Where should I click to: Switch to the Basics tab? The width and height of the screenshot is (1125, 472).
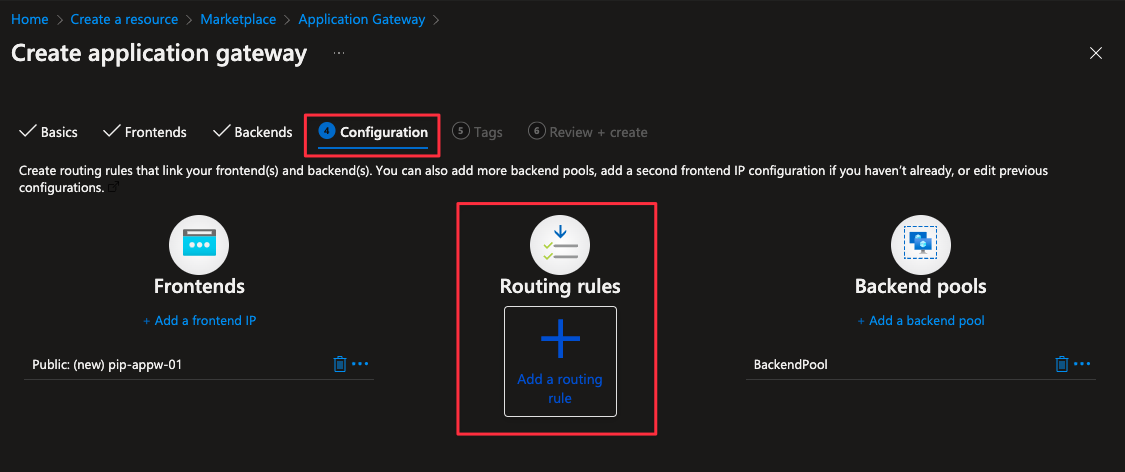click(49, 132)
